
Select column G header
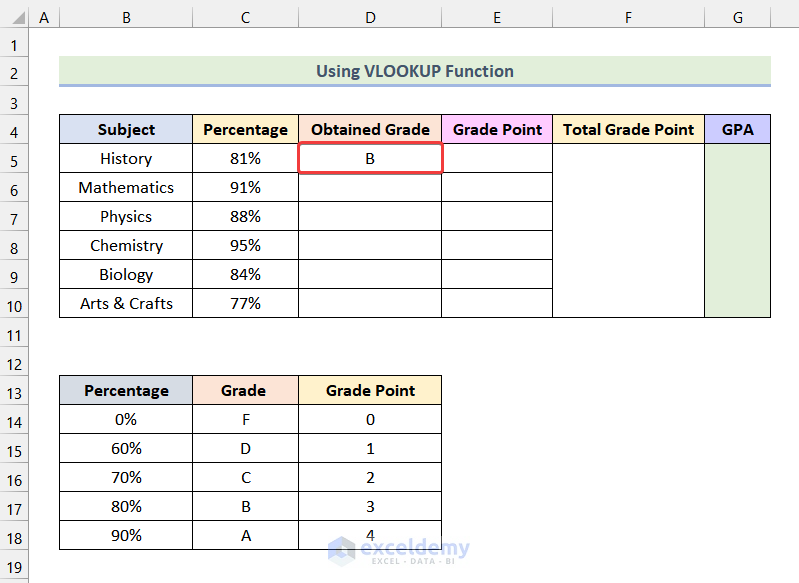point(737,18)
